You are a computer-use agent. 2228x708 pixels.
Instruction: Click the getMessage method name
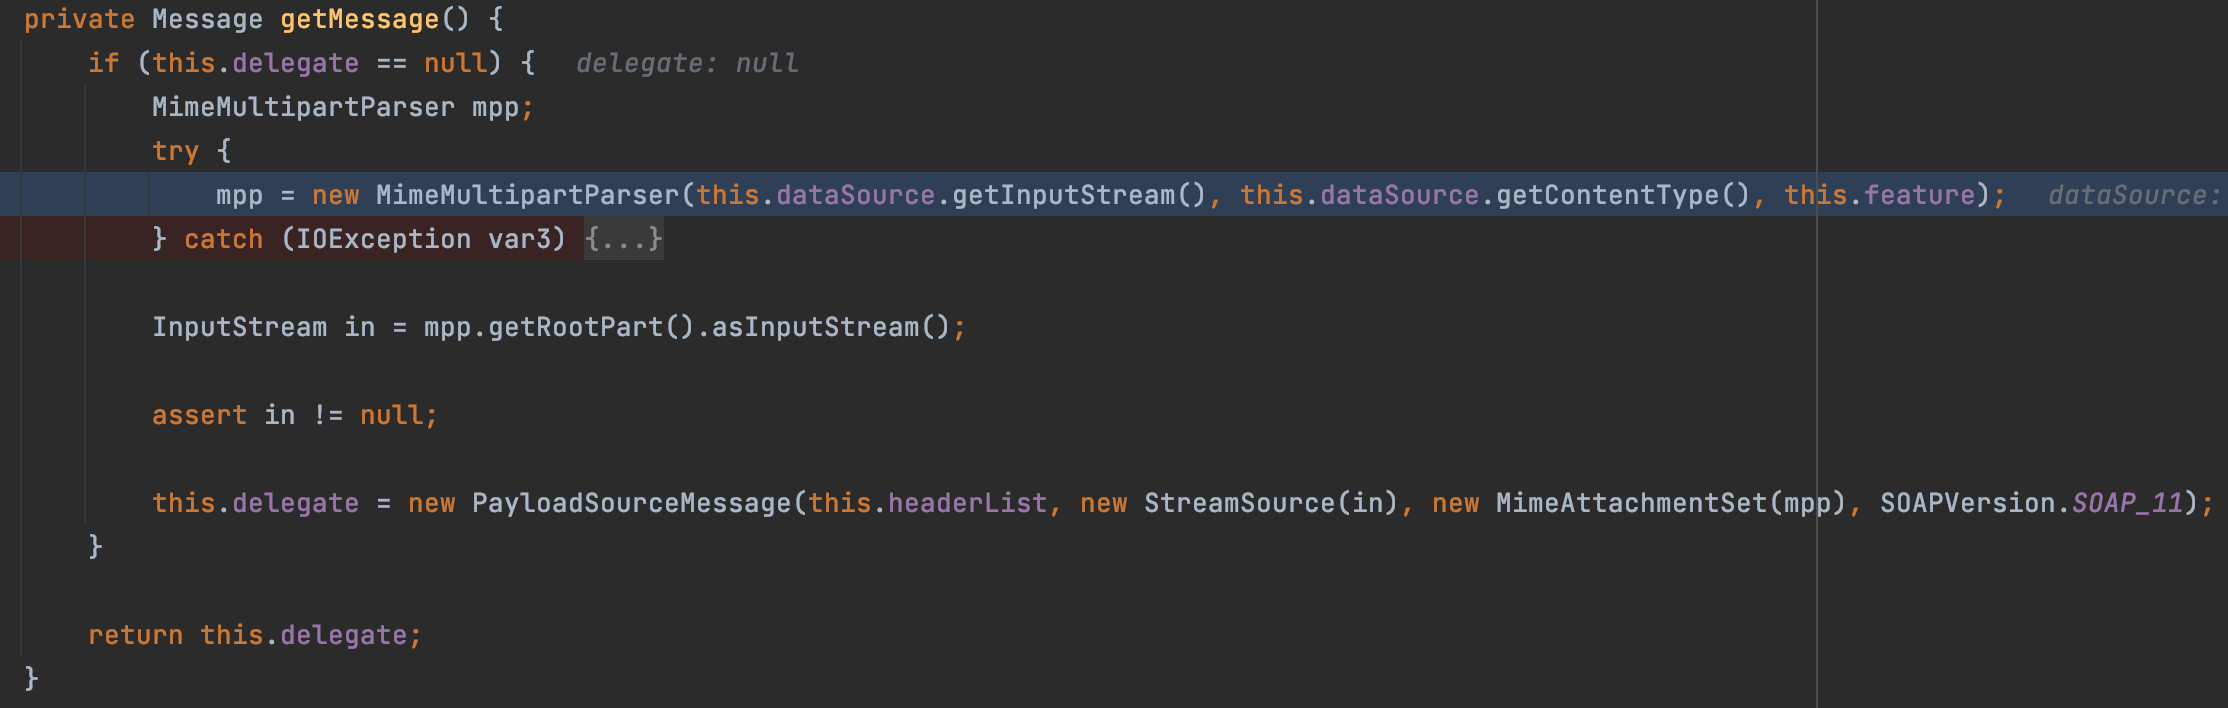tap(359, 19)
